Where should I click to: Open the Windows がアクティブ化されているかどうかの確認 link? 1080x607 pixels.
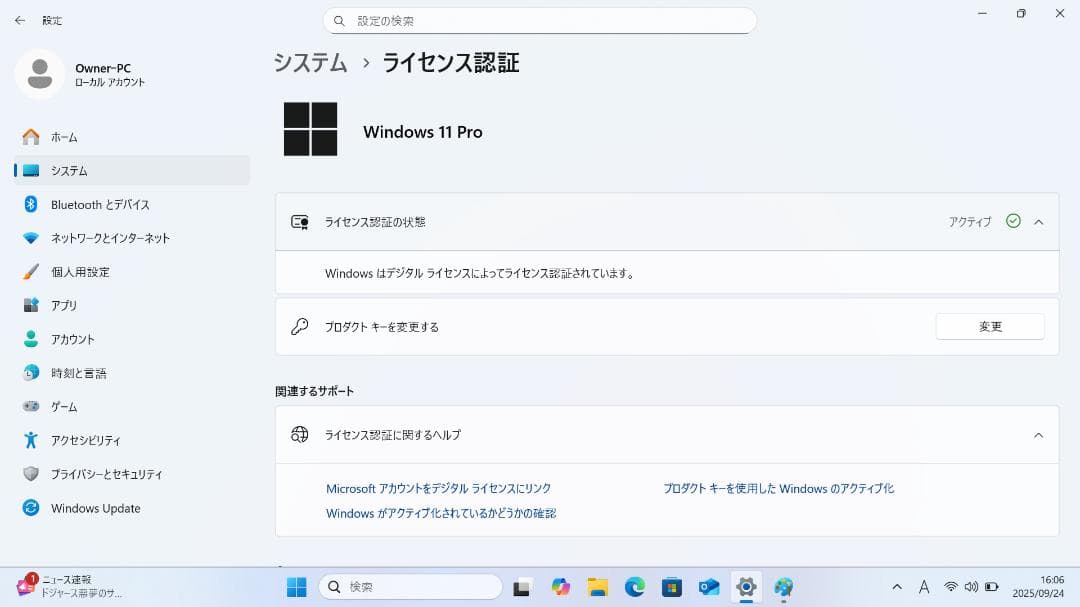(441, 512)
